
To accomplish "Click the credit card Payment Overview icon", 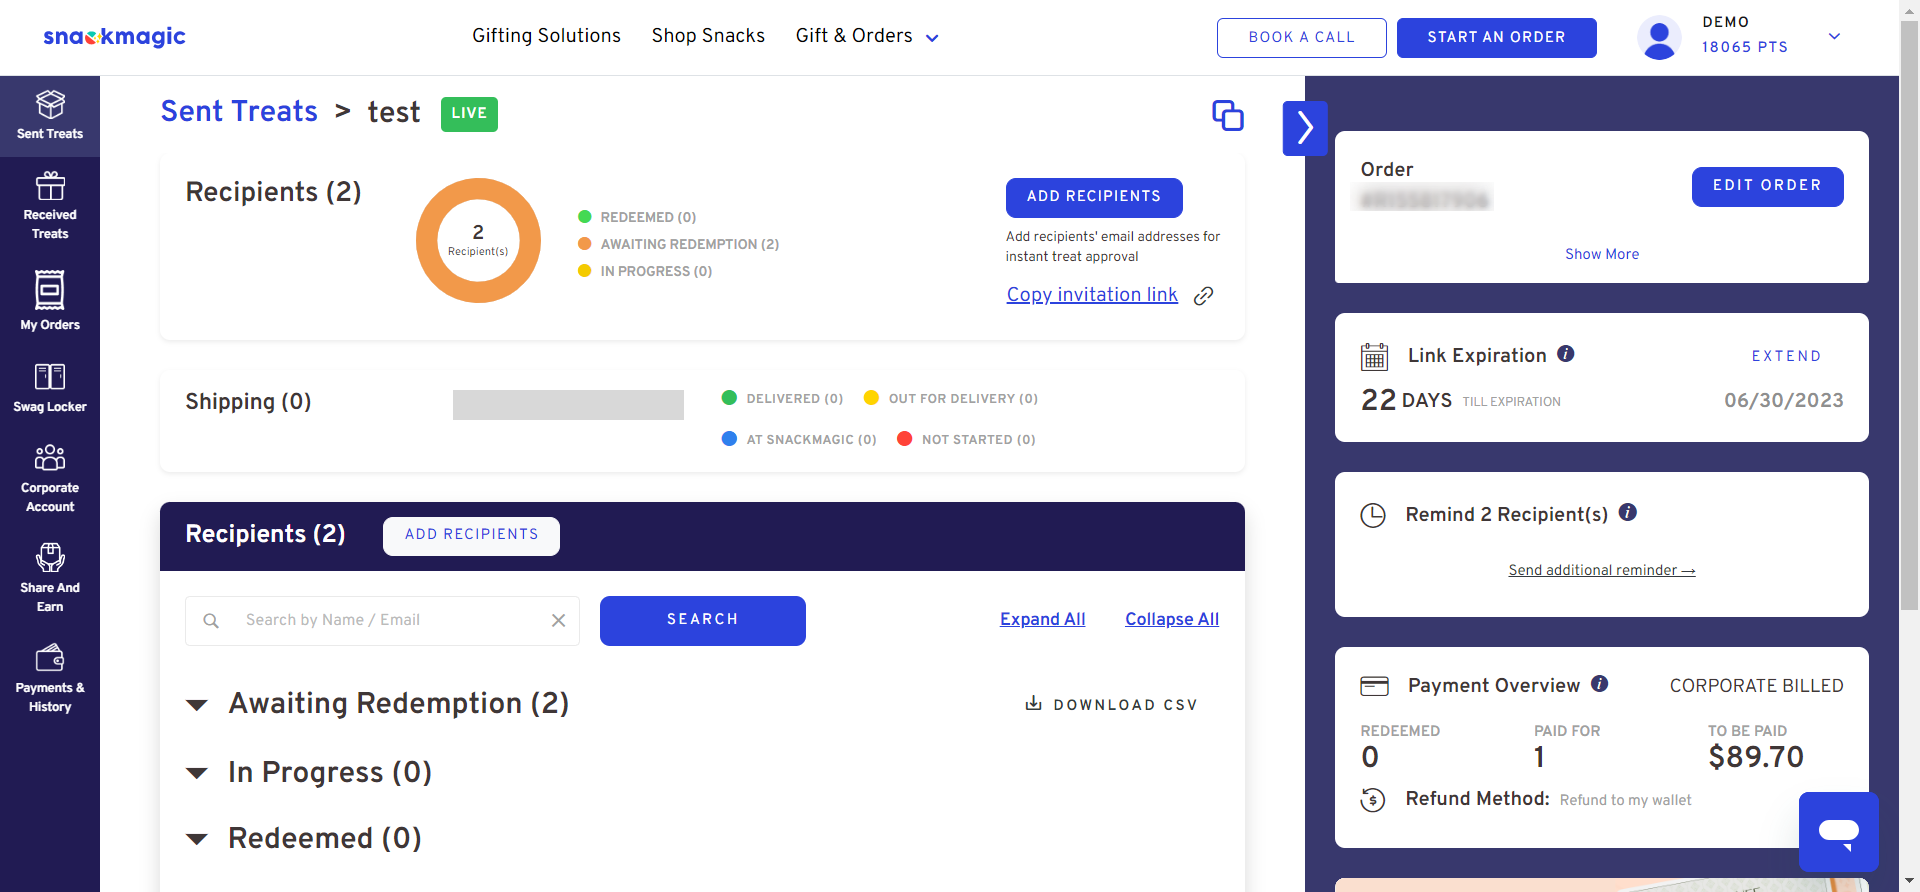I will (1374, 686).
